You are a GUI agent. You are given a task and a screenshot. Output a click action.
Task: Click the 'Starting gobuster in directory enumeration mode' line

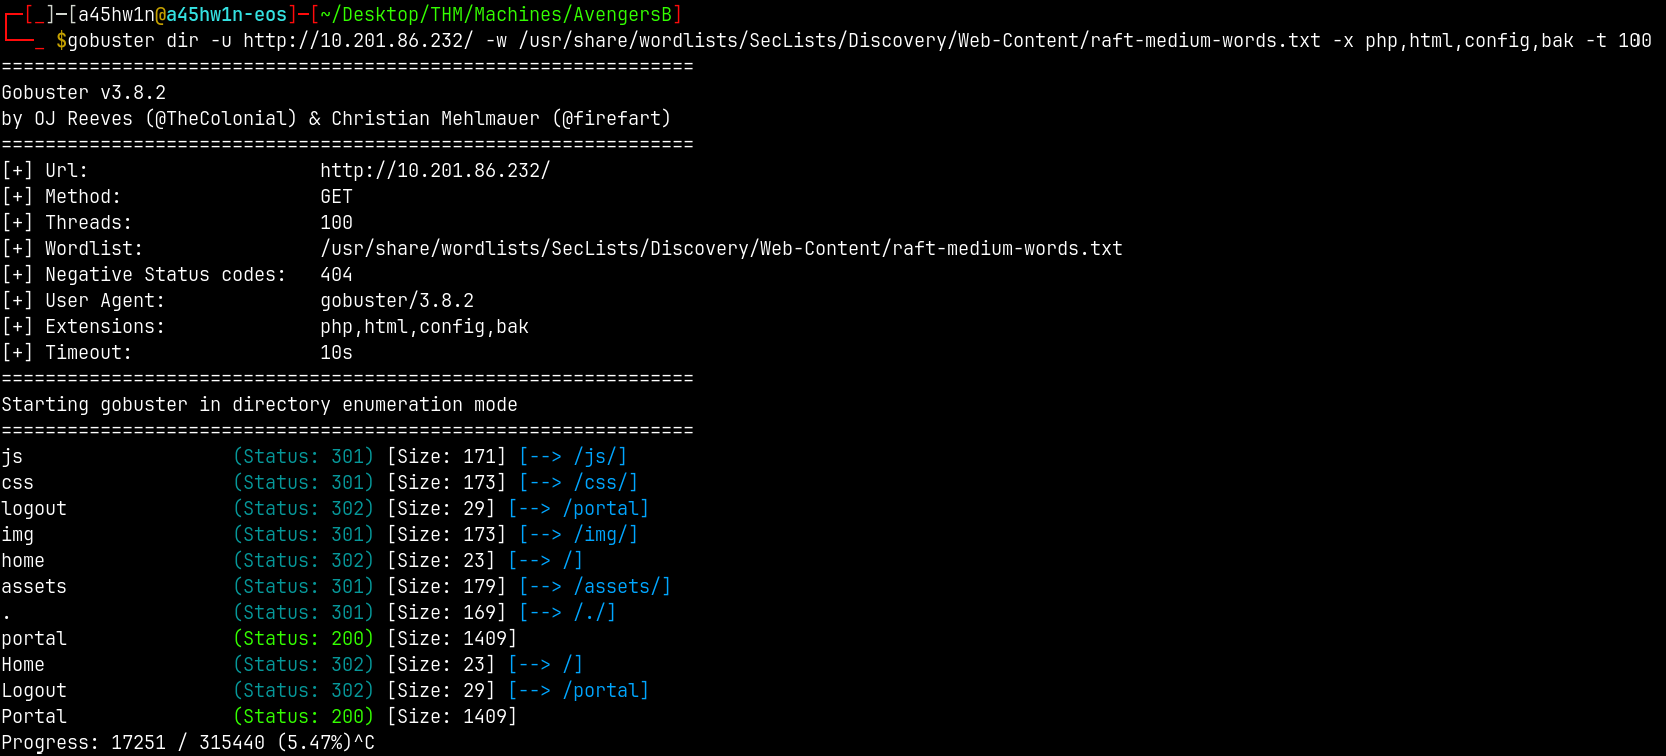point(259,405)
